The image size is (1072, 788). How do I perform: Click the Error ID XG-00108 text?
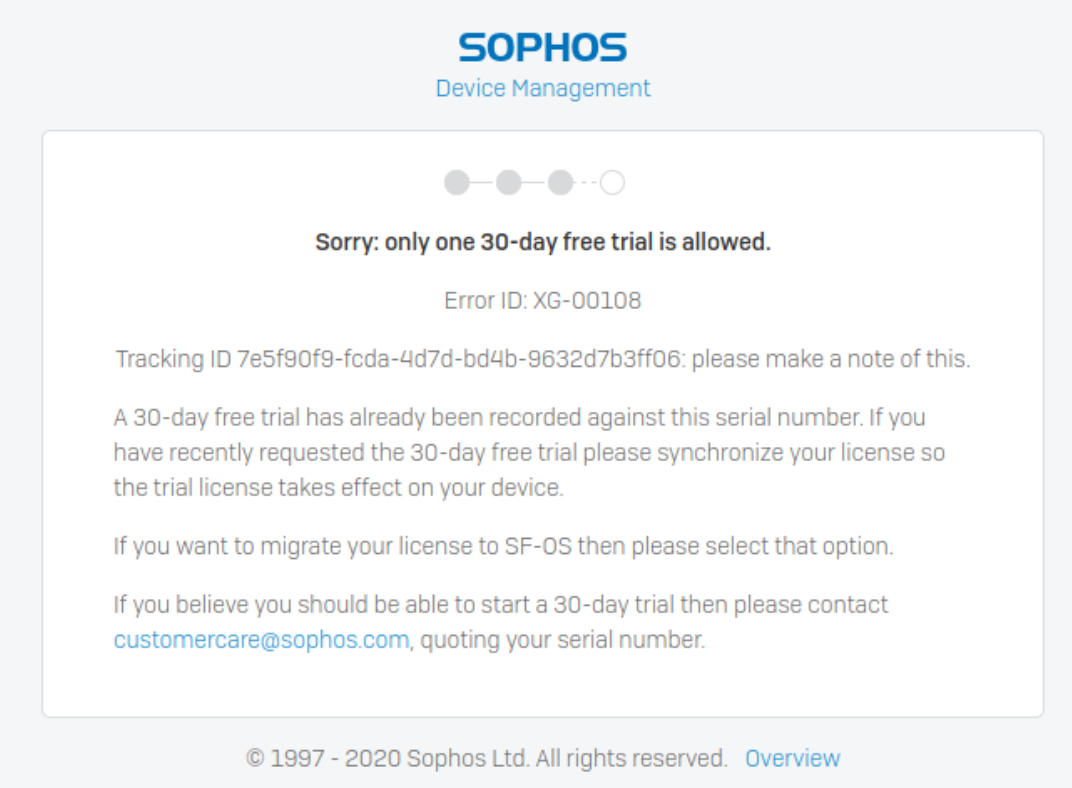pos(543,301)
